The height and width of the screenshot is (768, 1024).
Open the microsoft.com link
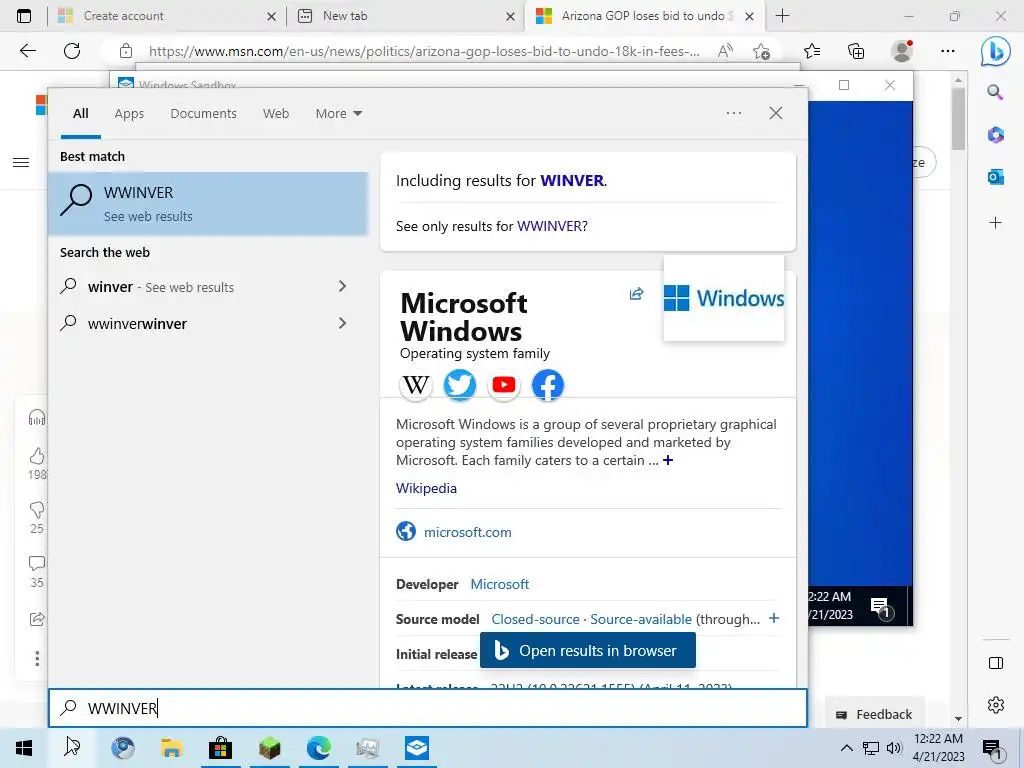click(468, 532)
